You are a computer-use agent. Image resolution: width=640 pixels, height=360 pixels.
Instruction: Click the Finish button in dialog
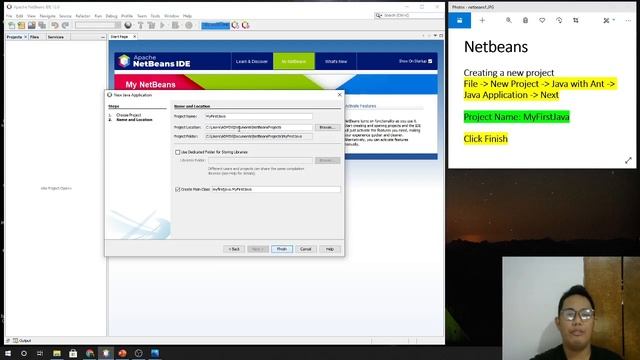coord(282,249)
